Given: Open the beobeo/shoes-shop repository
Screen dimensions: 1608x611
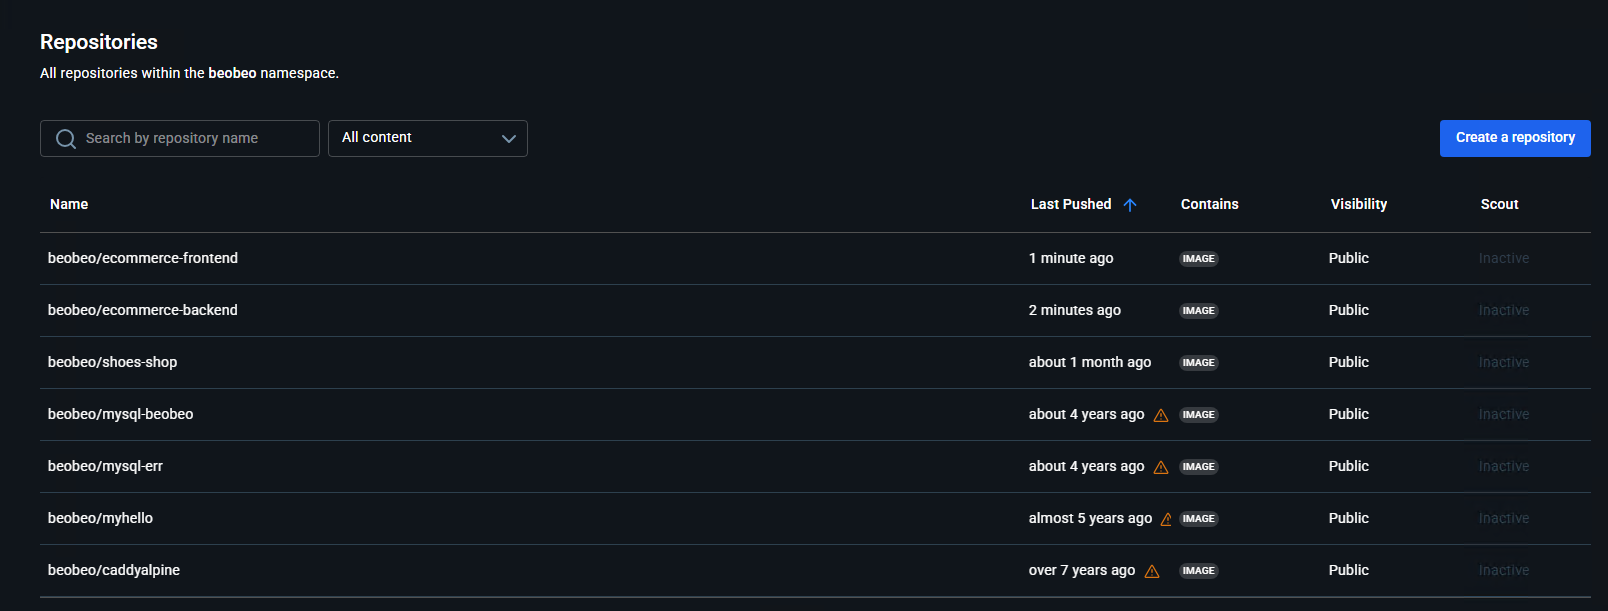Looking at the screenshot, I should click(112, 362).
